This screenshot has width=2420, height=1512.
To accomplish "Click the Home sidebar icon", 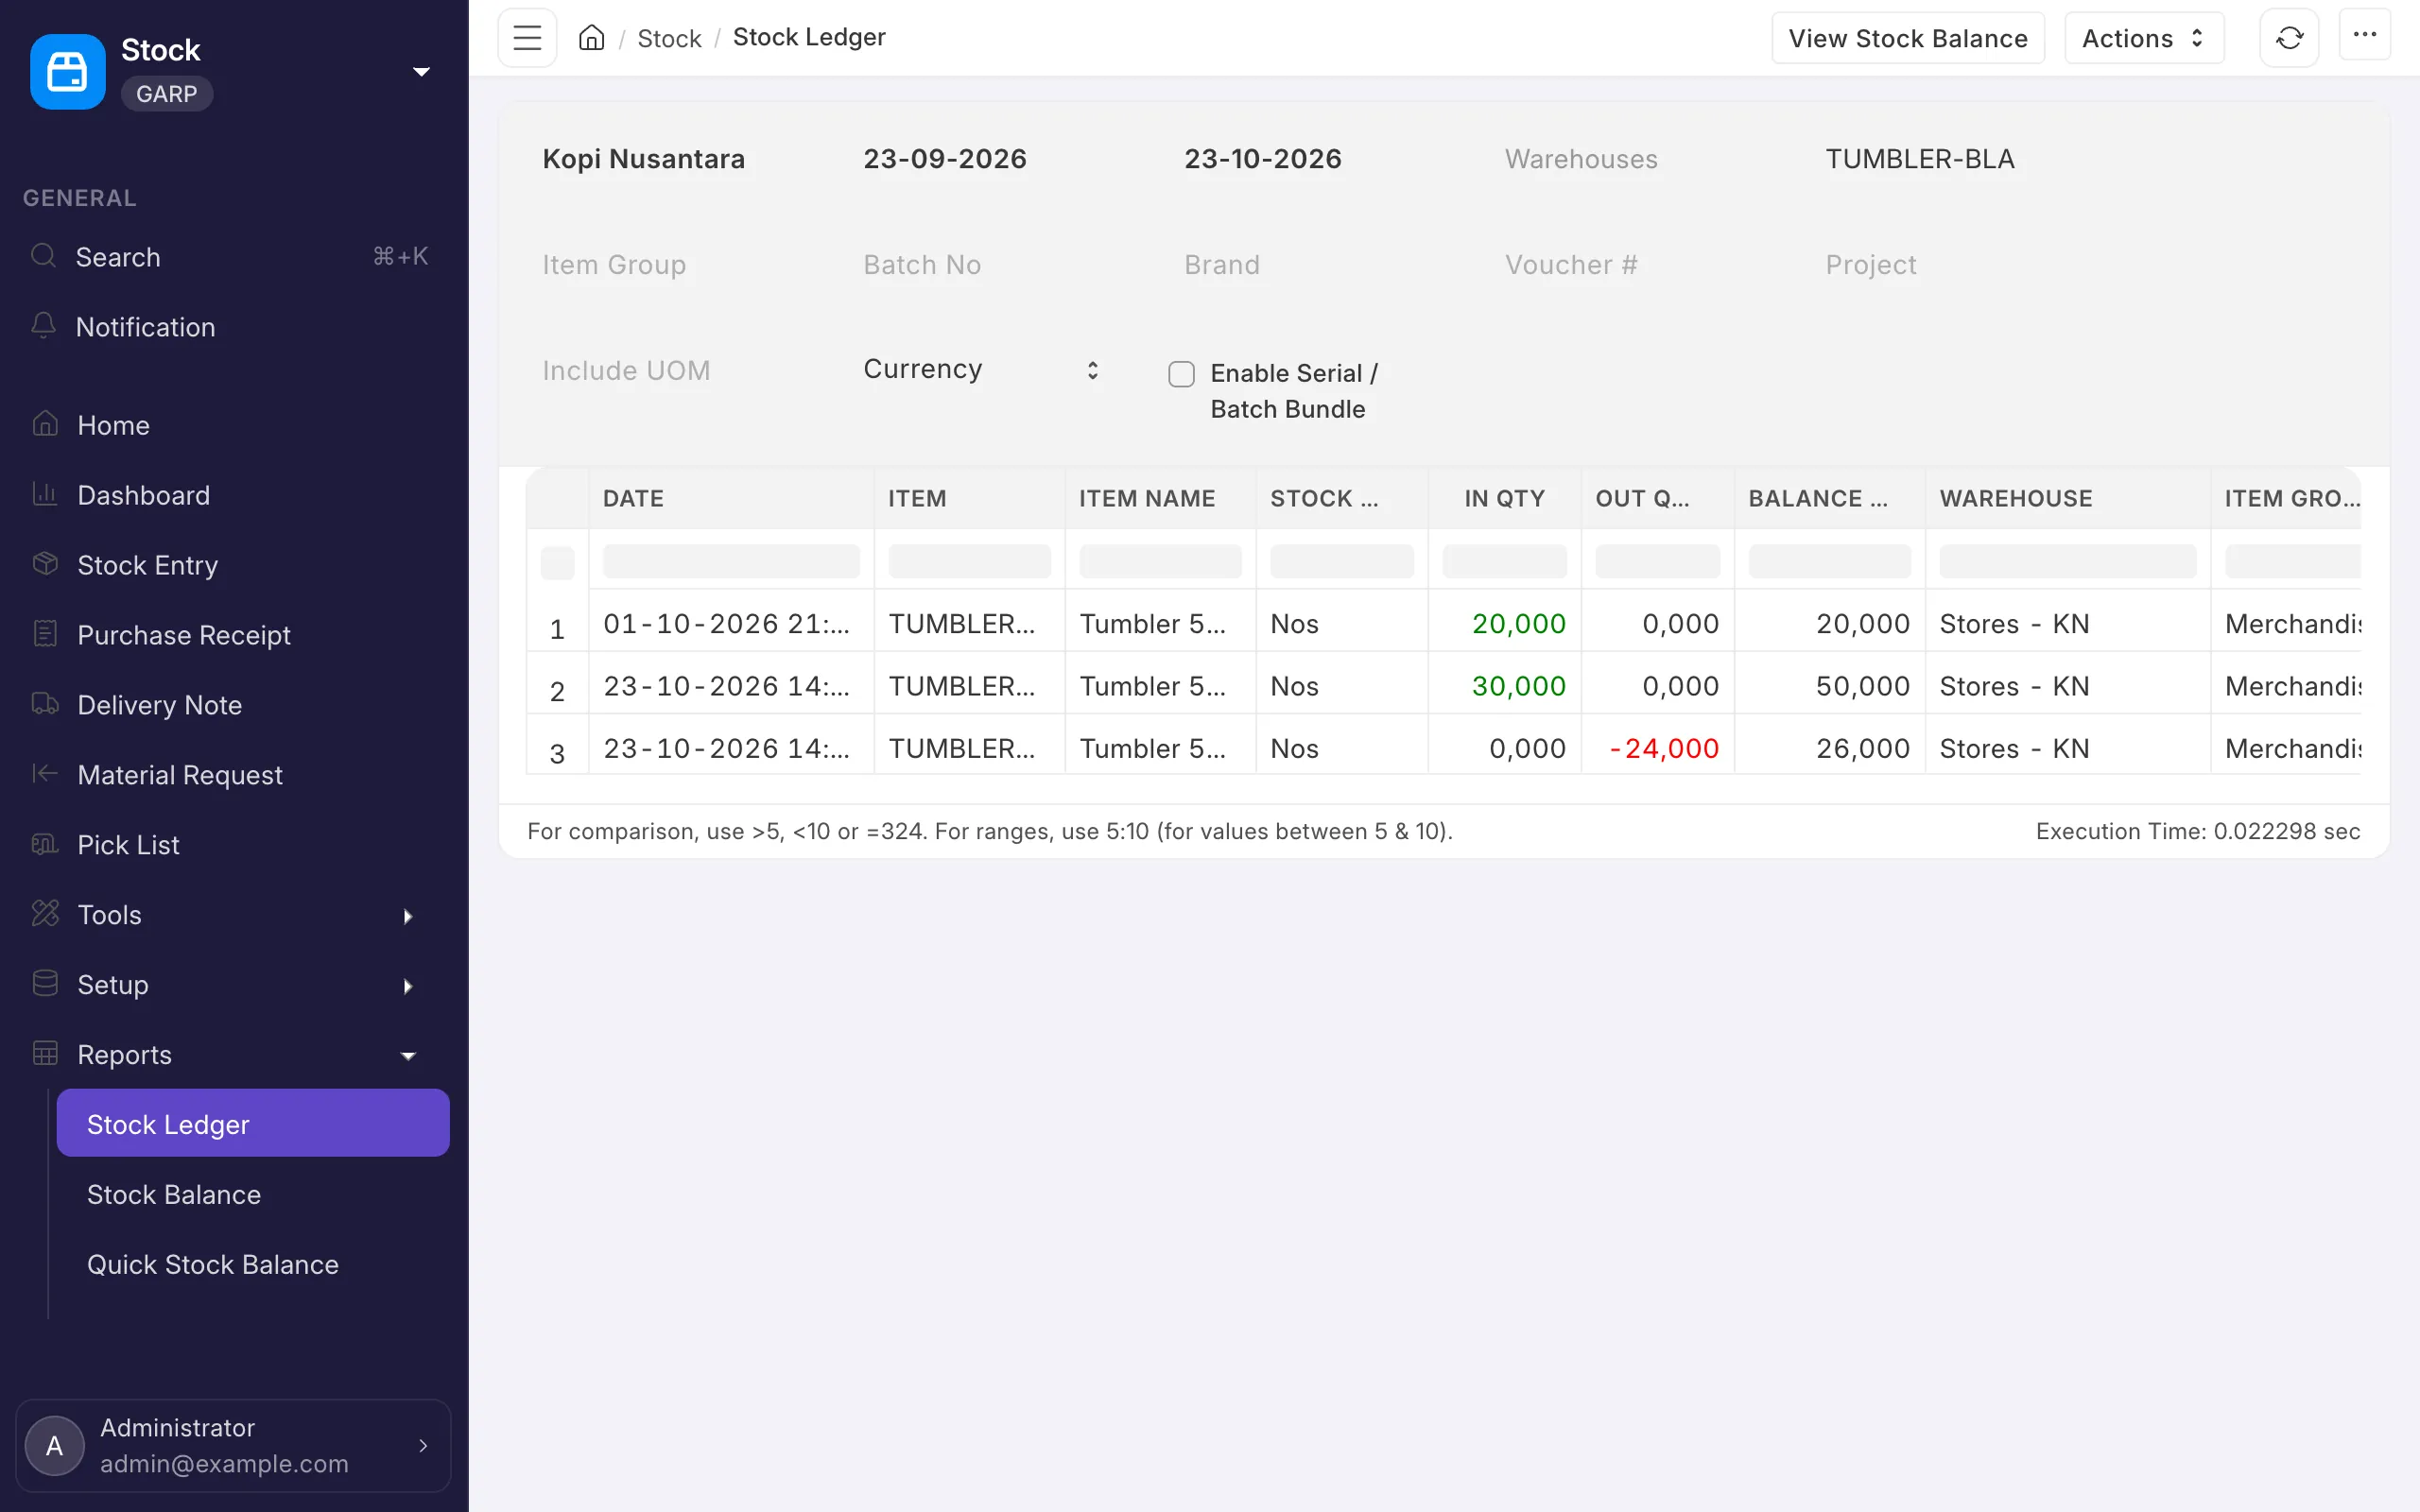I will 45,424.
